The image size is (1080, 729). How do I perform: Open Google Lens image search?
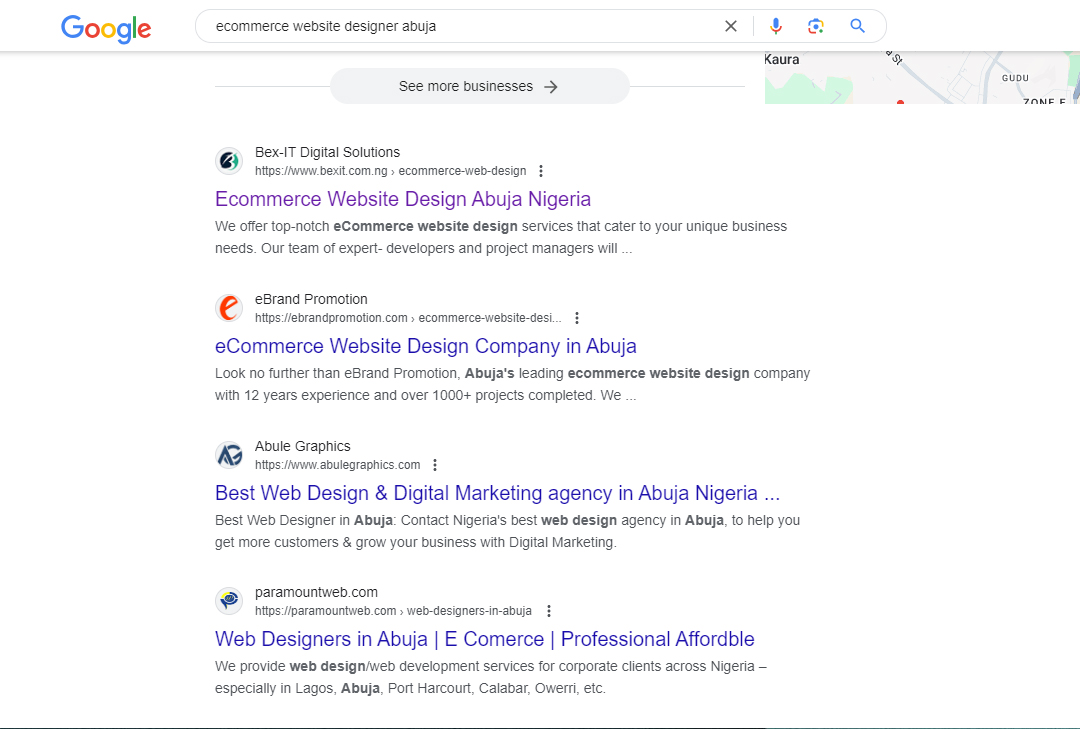point(816,26)
